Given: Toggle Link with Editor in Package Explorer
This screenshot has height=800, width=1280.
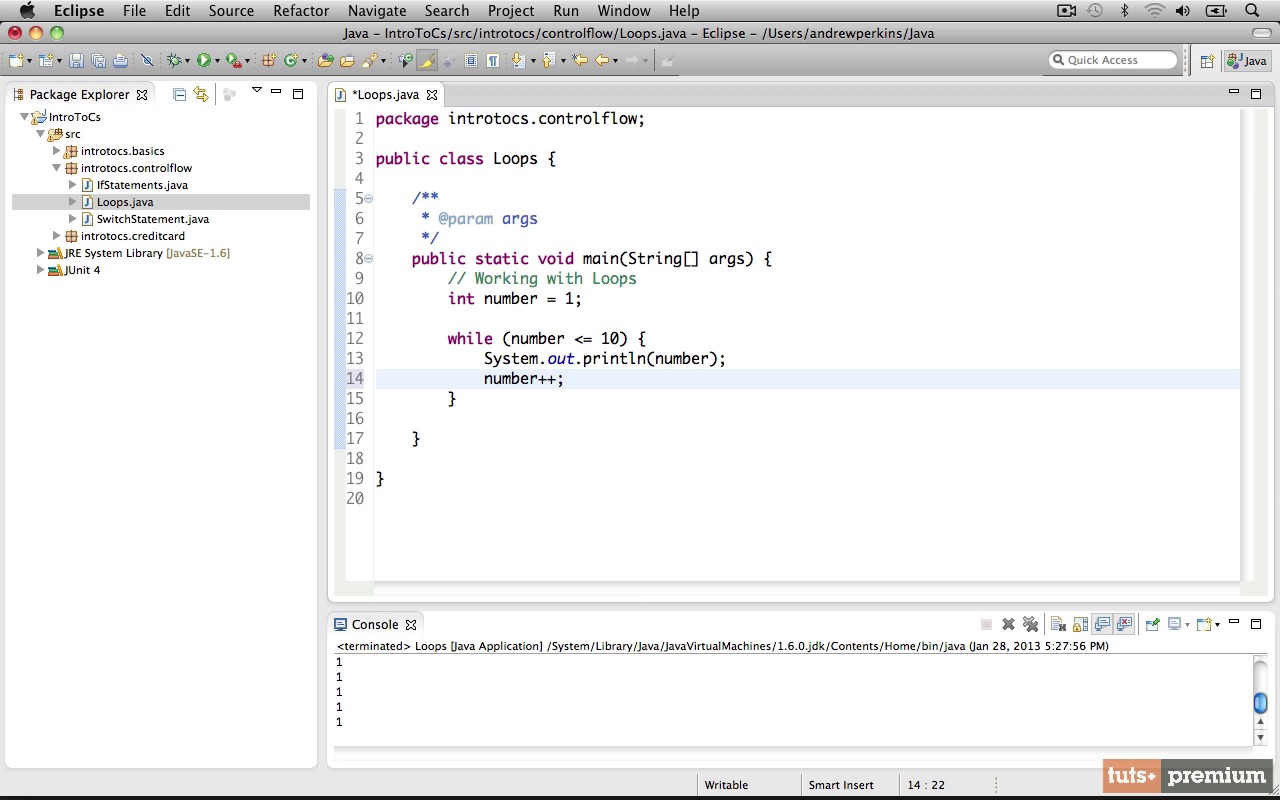Looking at the screenshot, I should pos(201,94).
